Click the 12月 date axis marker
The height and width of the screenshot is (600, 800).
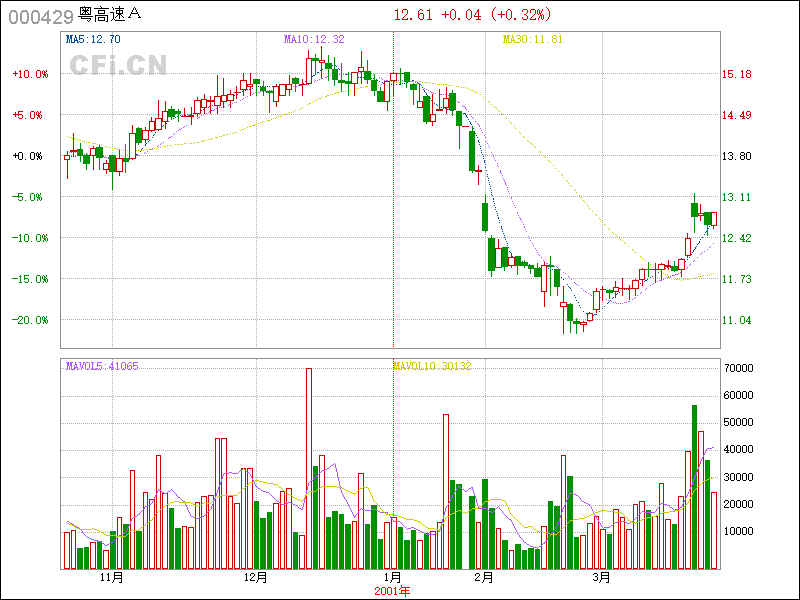256,577
